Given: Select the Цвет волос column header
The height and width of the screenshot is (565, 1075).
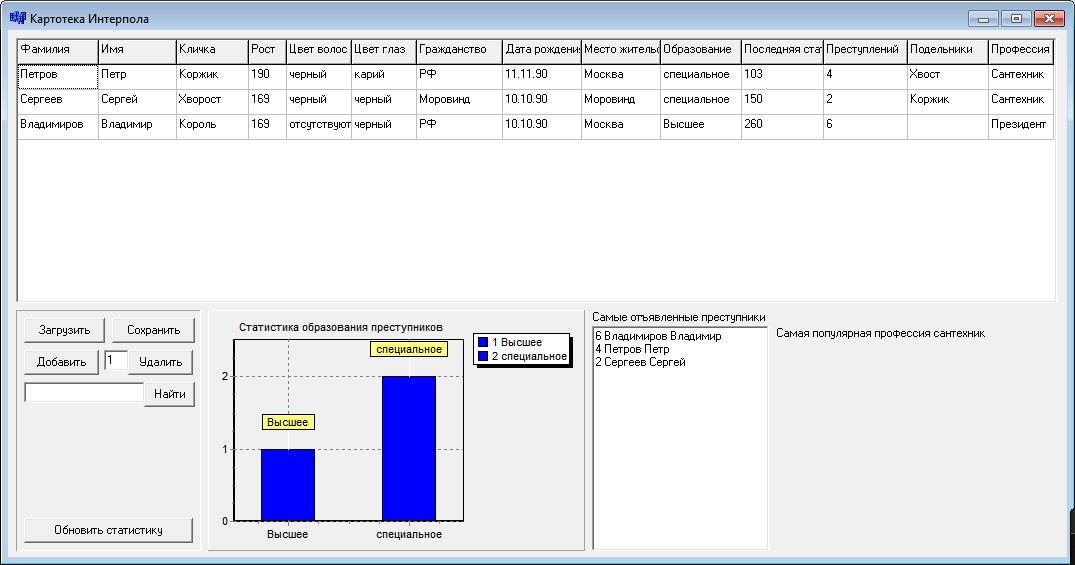Looking at the screenshot, I should coord(319,51).
